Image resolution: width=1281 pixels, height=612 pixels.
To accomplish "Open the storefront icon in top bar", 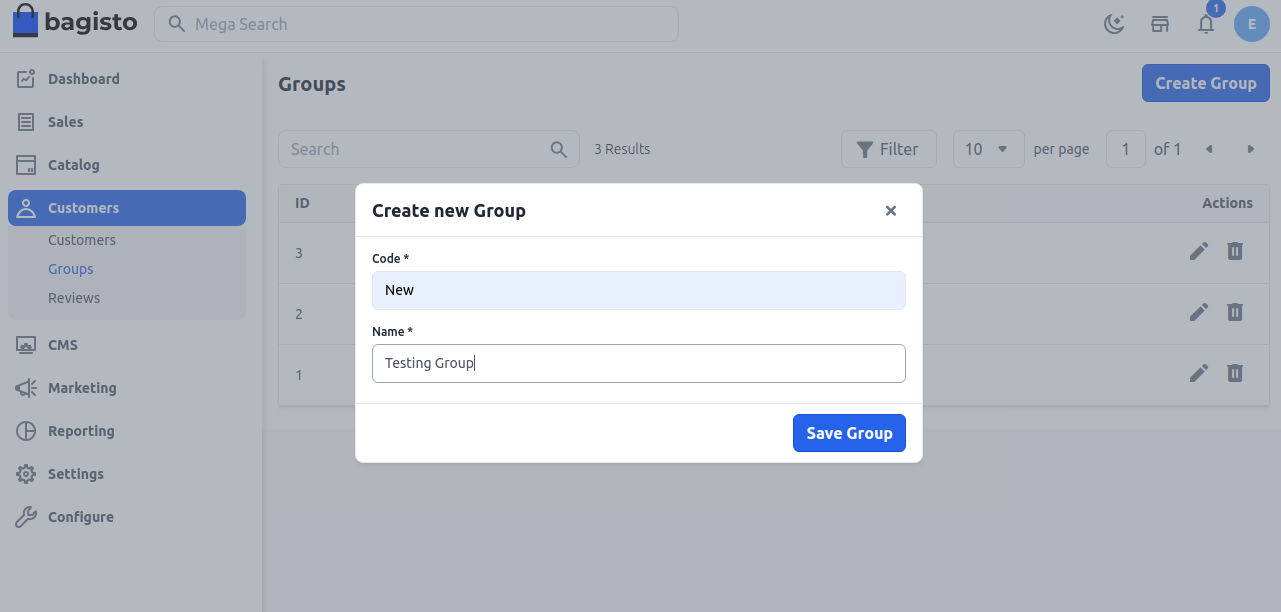I will click(x=1160, y=23).
